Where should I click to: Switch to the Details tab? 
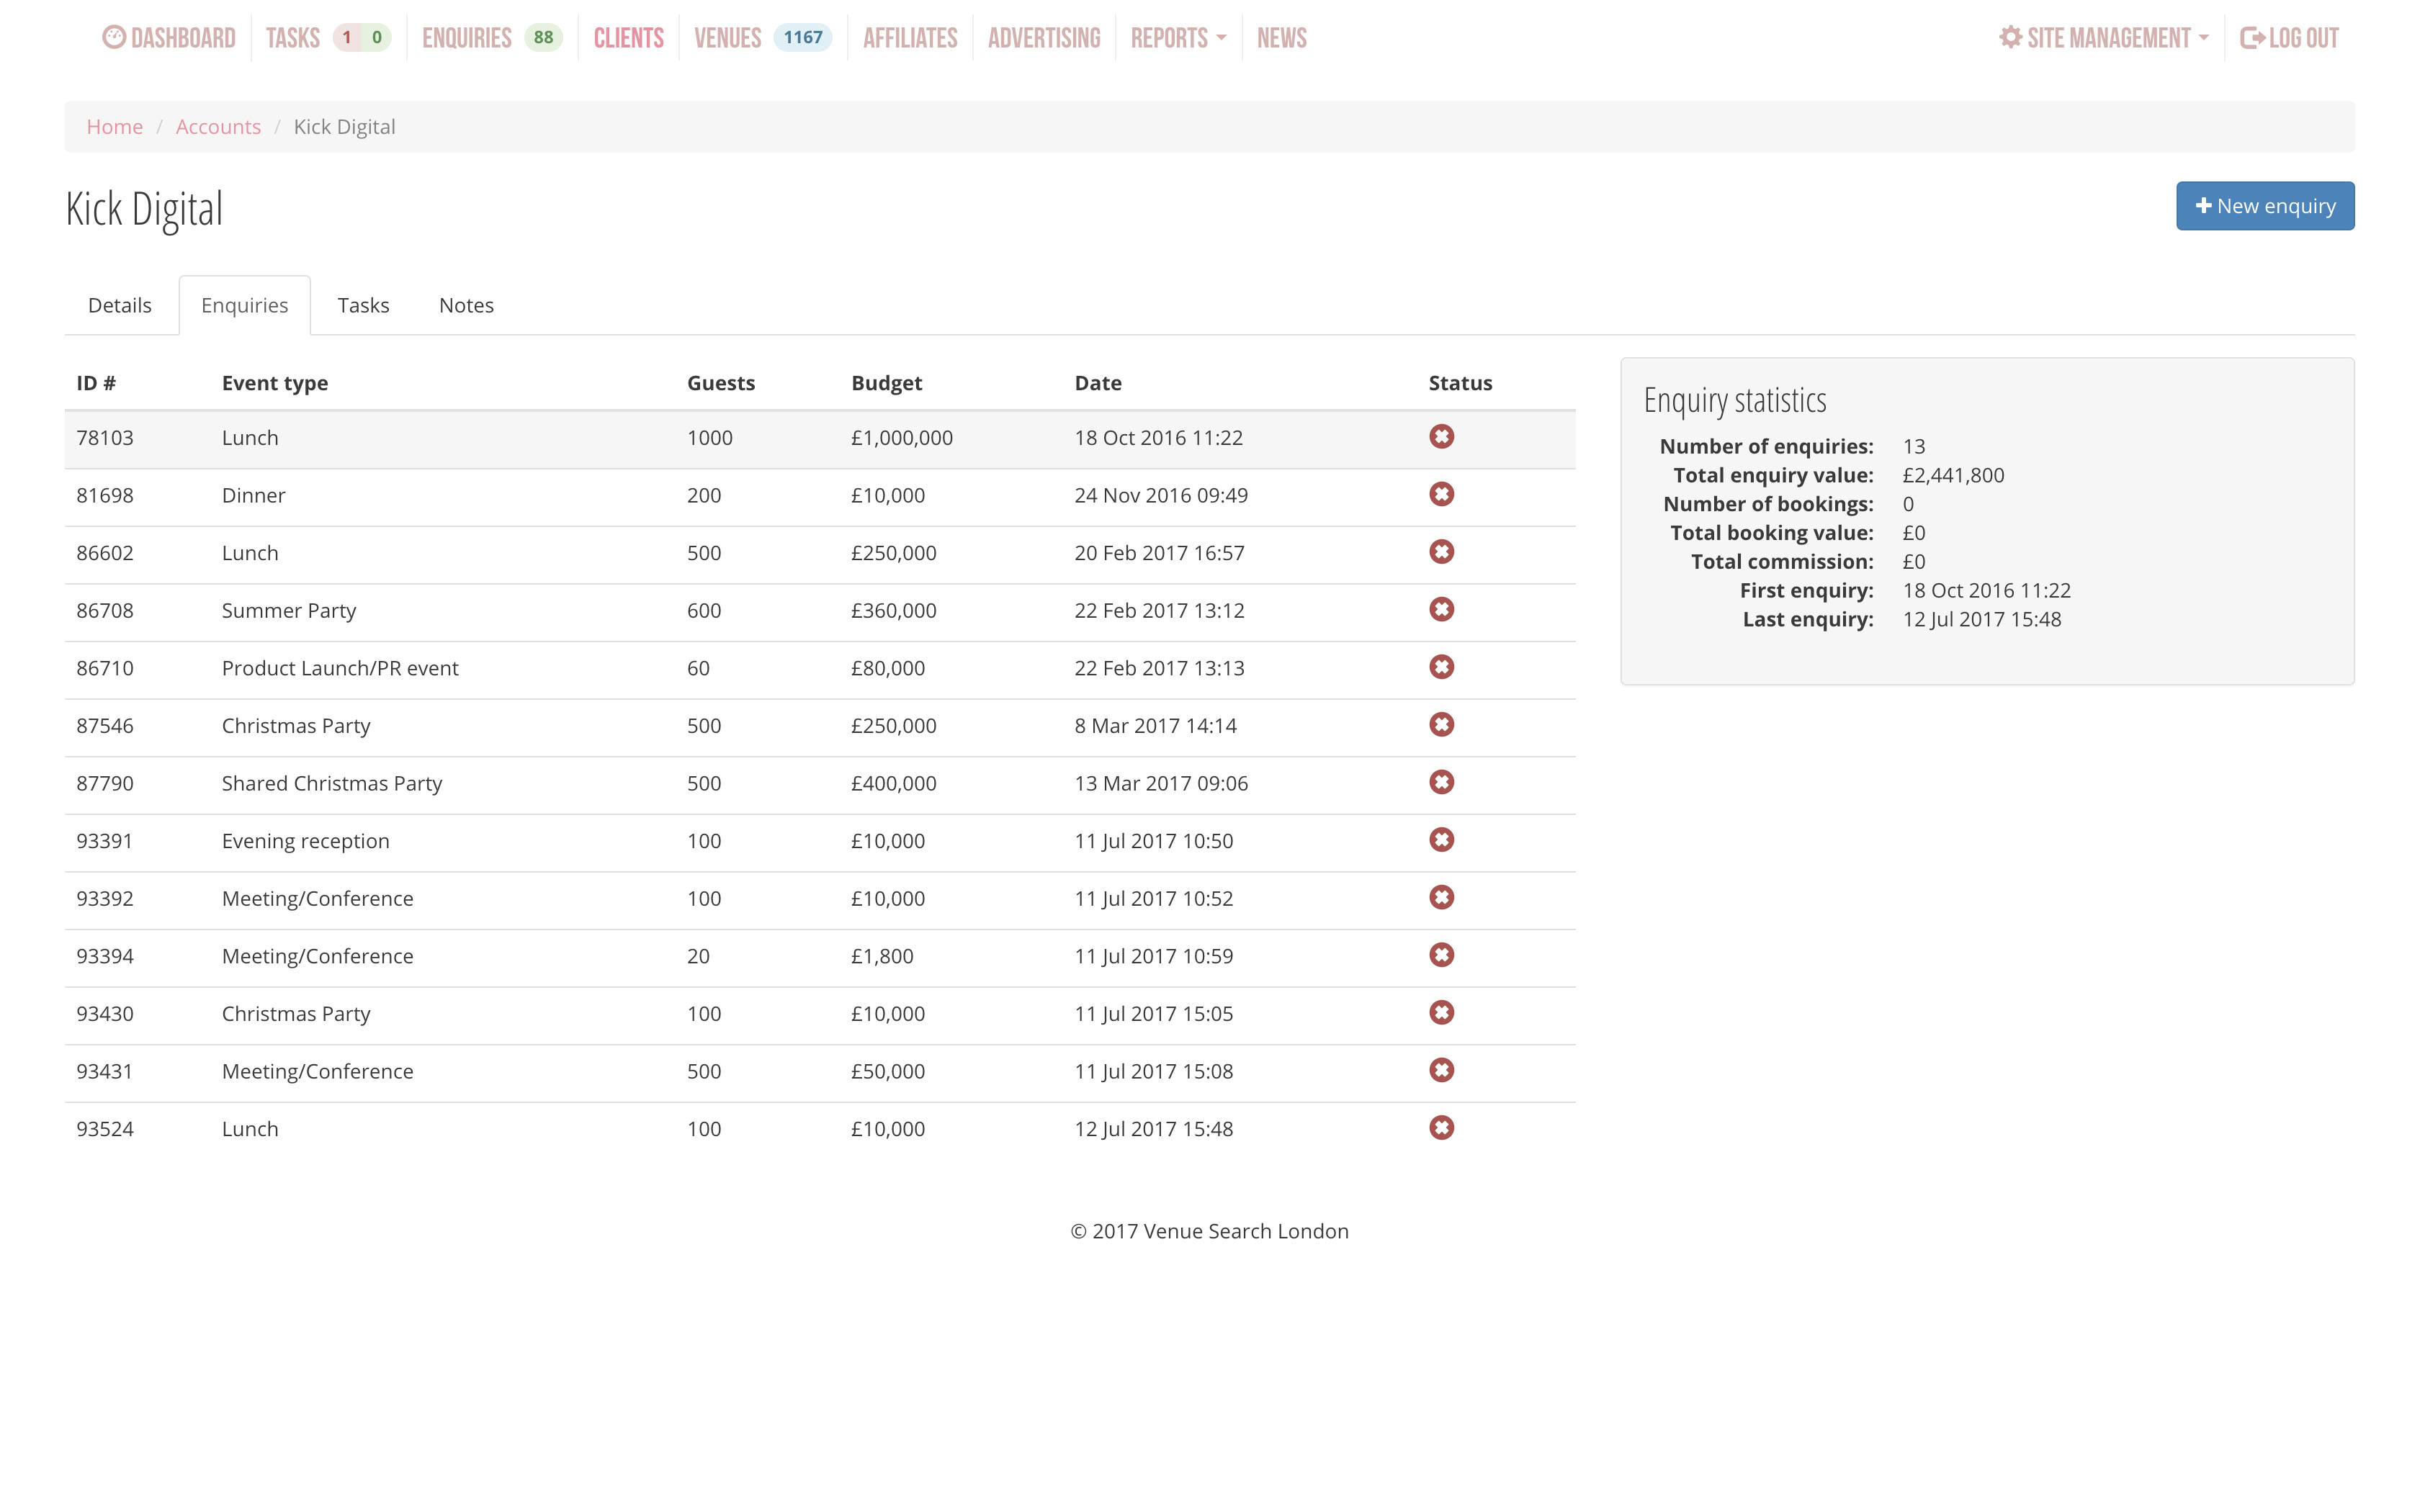pos(120,305)
